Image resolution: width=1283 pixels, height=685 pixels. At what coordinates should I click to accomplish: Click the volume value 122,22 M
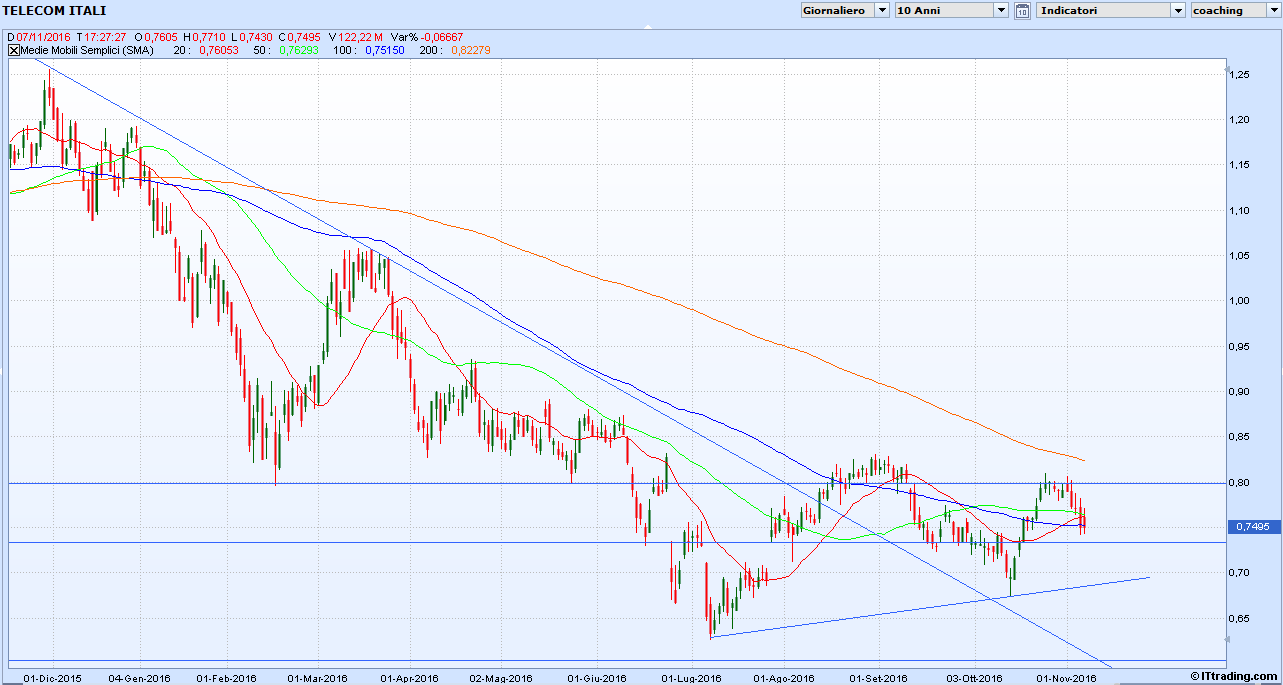362,37
